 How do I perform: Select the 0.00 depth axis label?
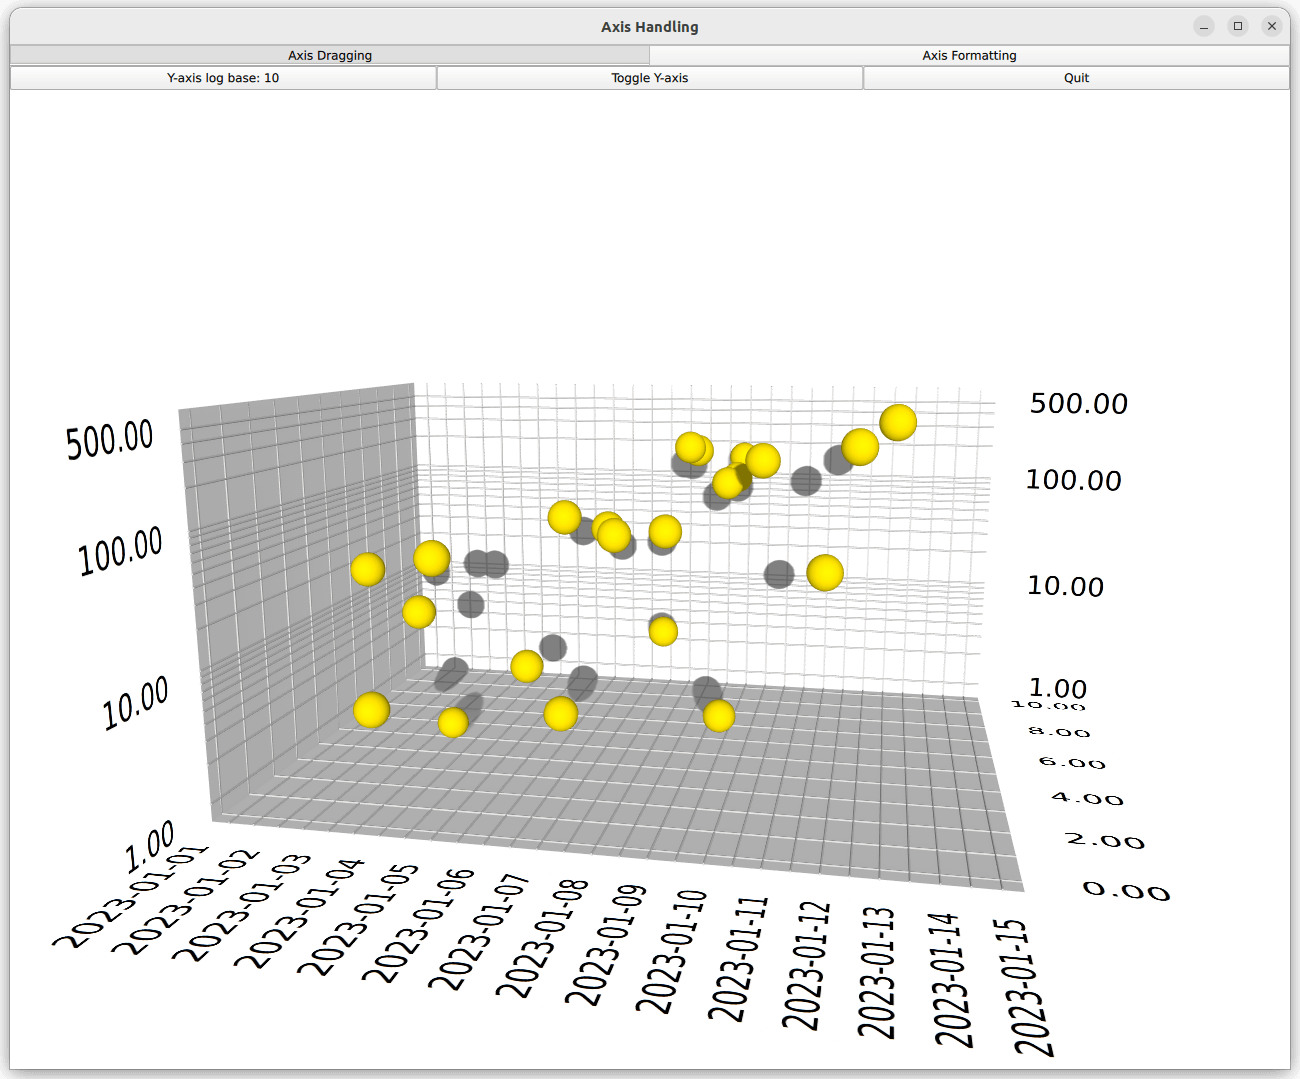pos(1126,890)
